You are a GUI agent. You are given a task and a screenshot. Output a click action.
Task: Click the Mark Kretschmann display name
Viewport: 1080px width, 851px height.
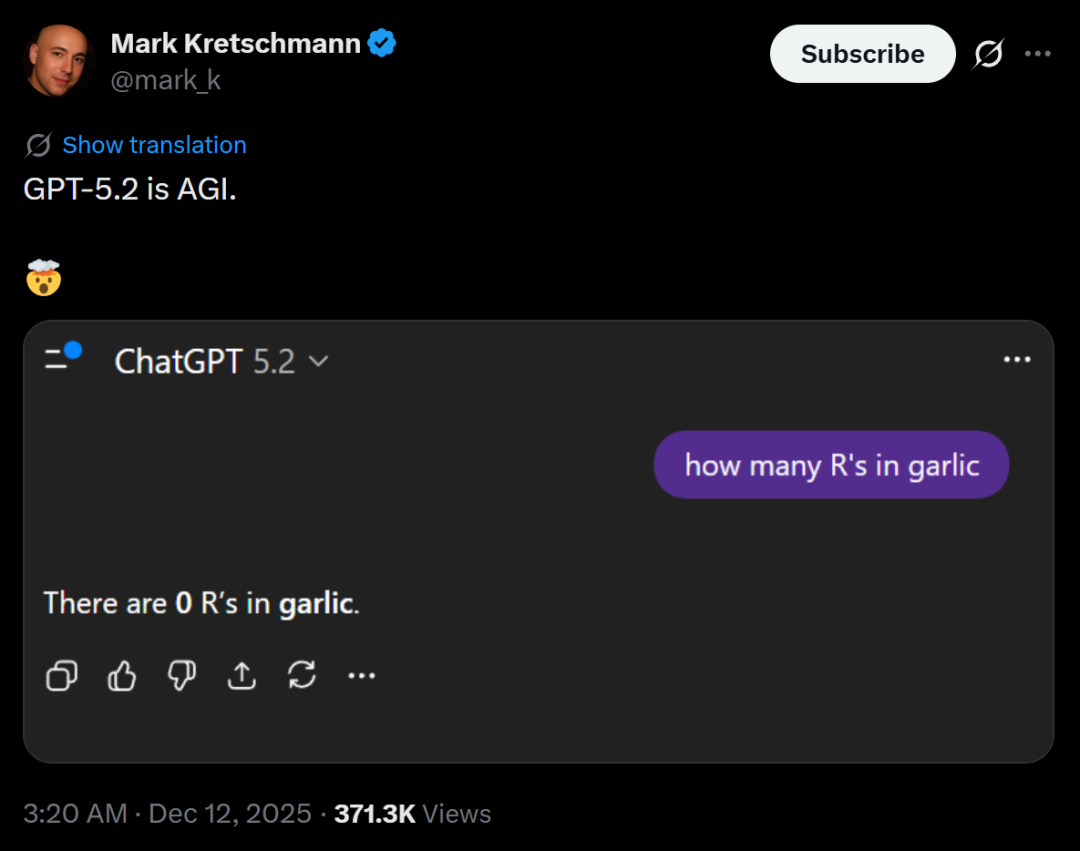(235, 43)
